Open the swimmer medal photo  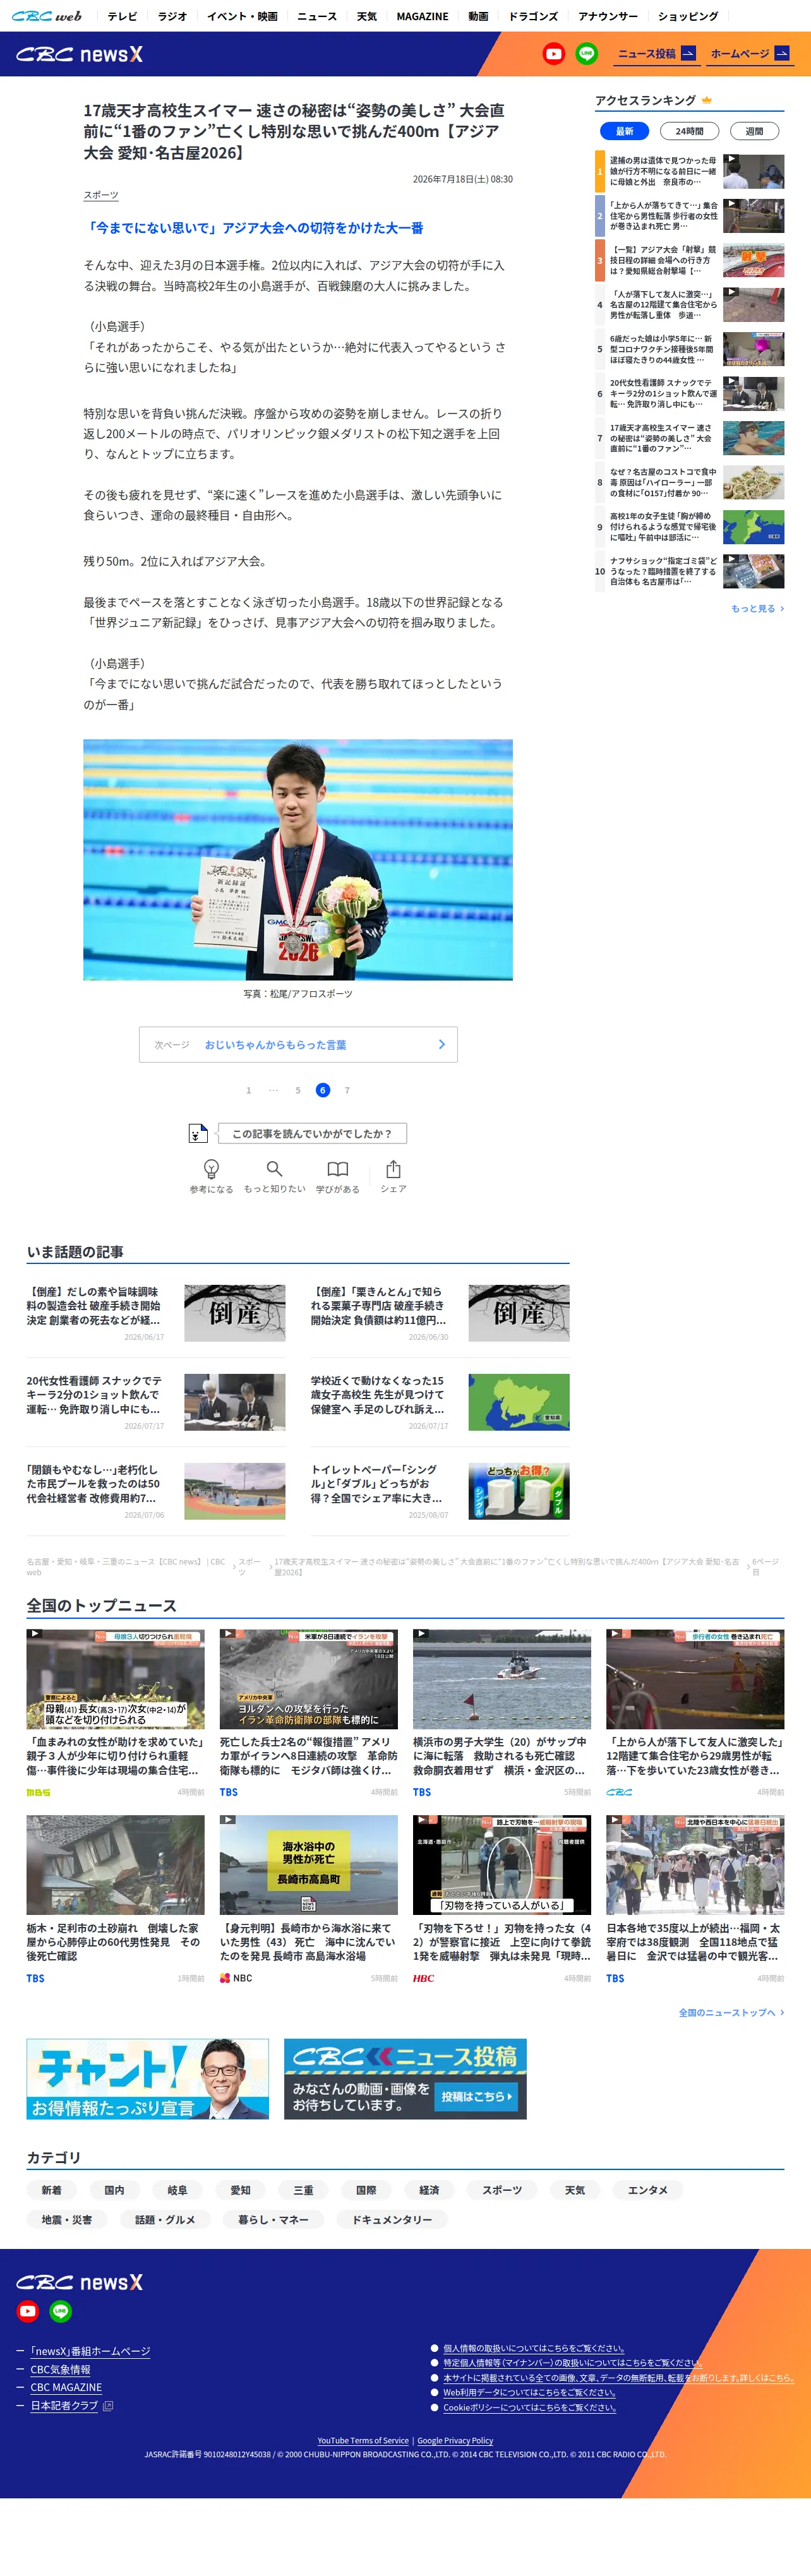coord(298,860)
